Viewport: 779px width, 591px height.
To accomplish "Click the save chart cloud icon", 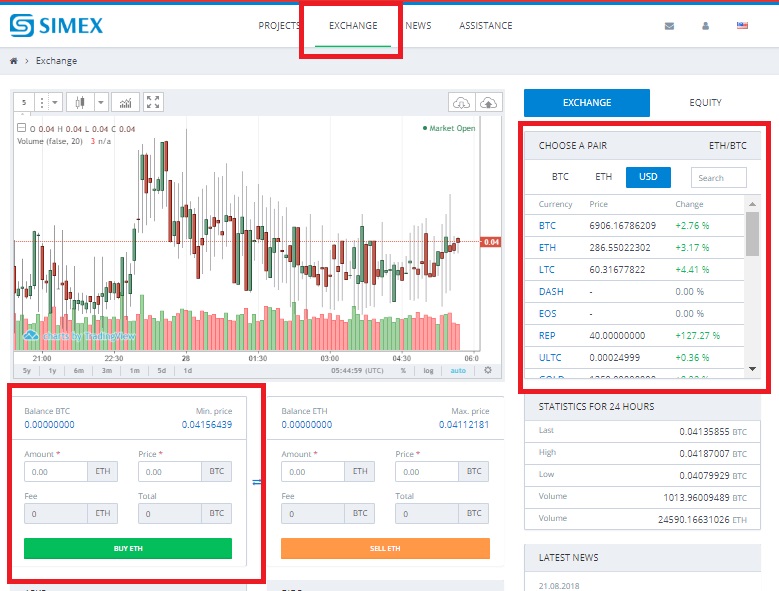I will tap(489, 103).
